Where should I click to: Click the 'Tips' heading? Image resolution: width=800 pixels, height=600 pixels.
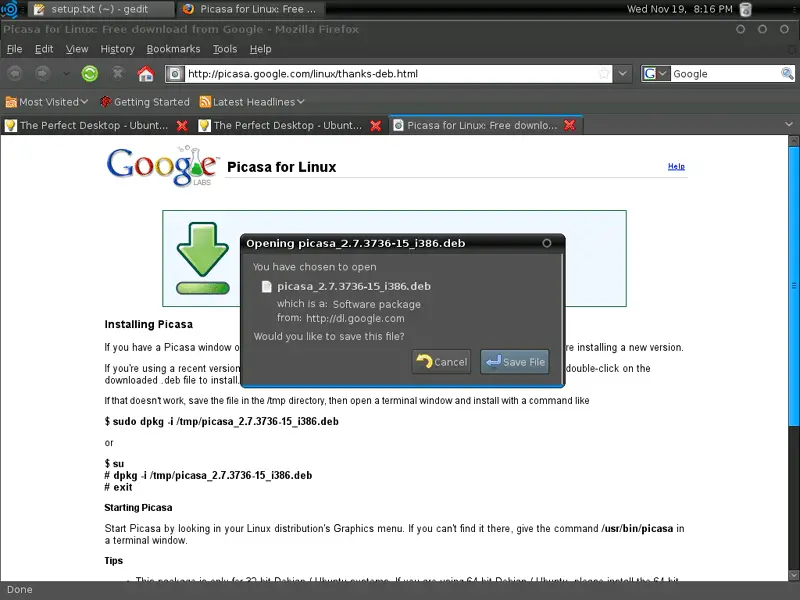(113, 561)
